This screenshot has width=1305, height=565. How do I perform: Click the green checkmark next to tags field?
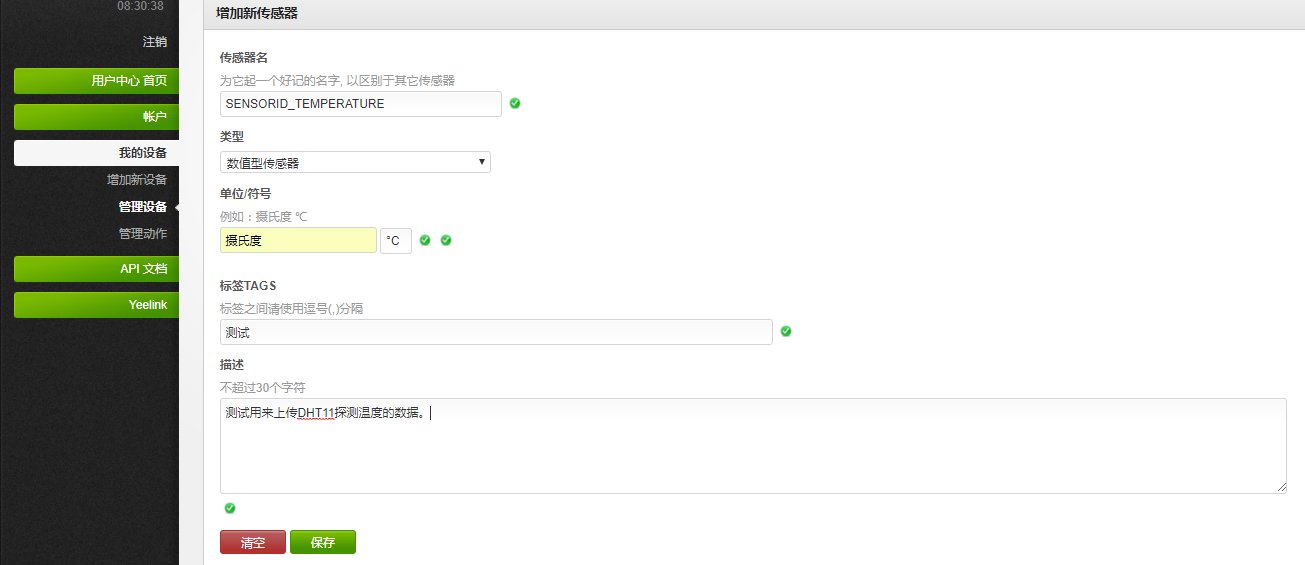point(786,331)
